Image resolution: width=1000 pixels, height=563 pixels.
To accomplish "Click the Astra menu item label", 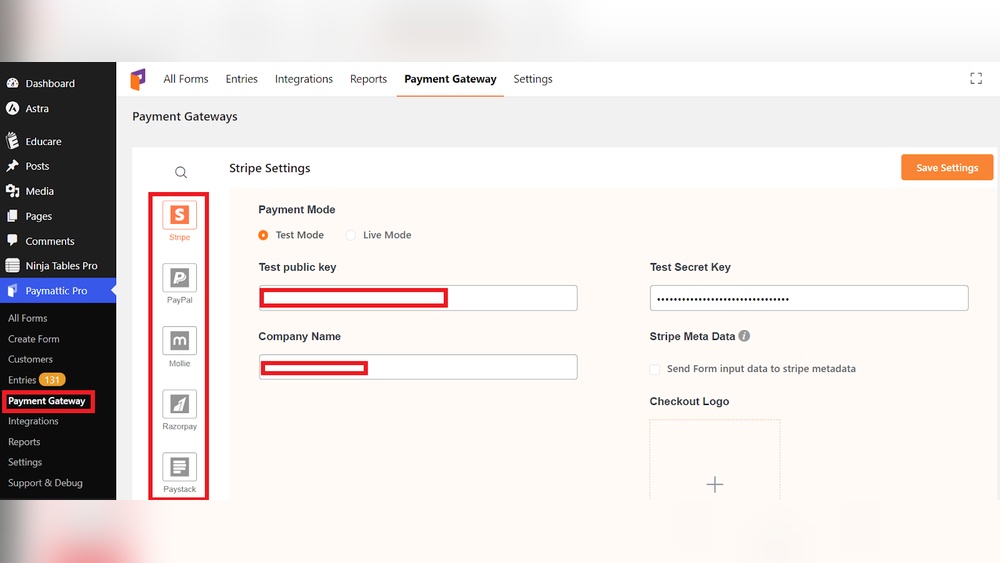I will click(37, 108).
